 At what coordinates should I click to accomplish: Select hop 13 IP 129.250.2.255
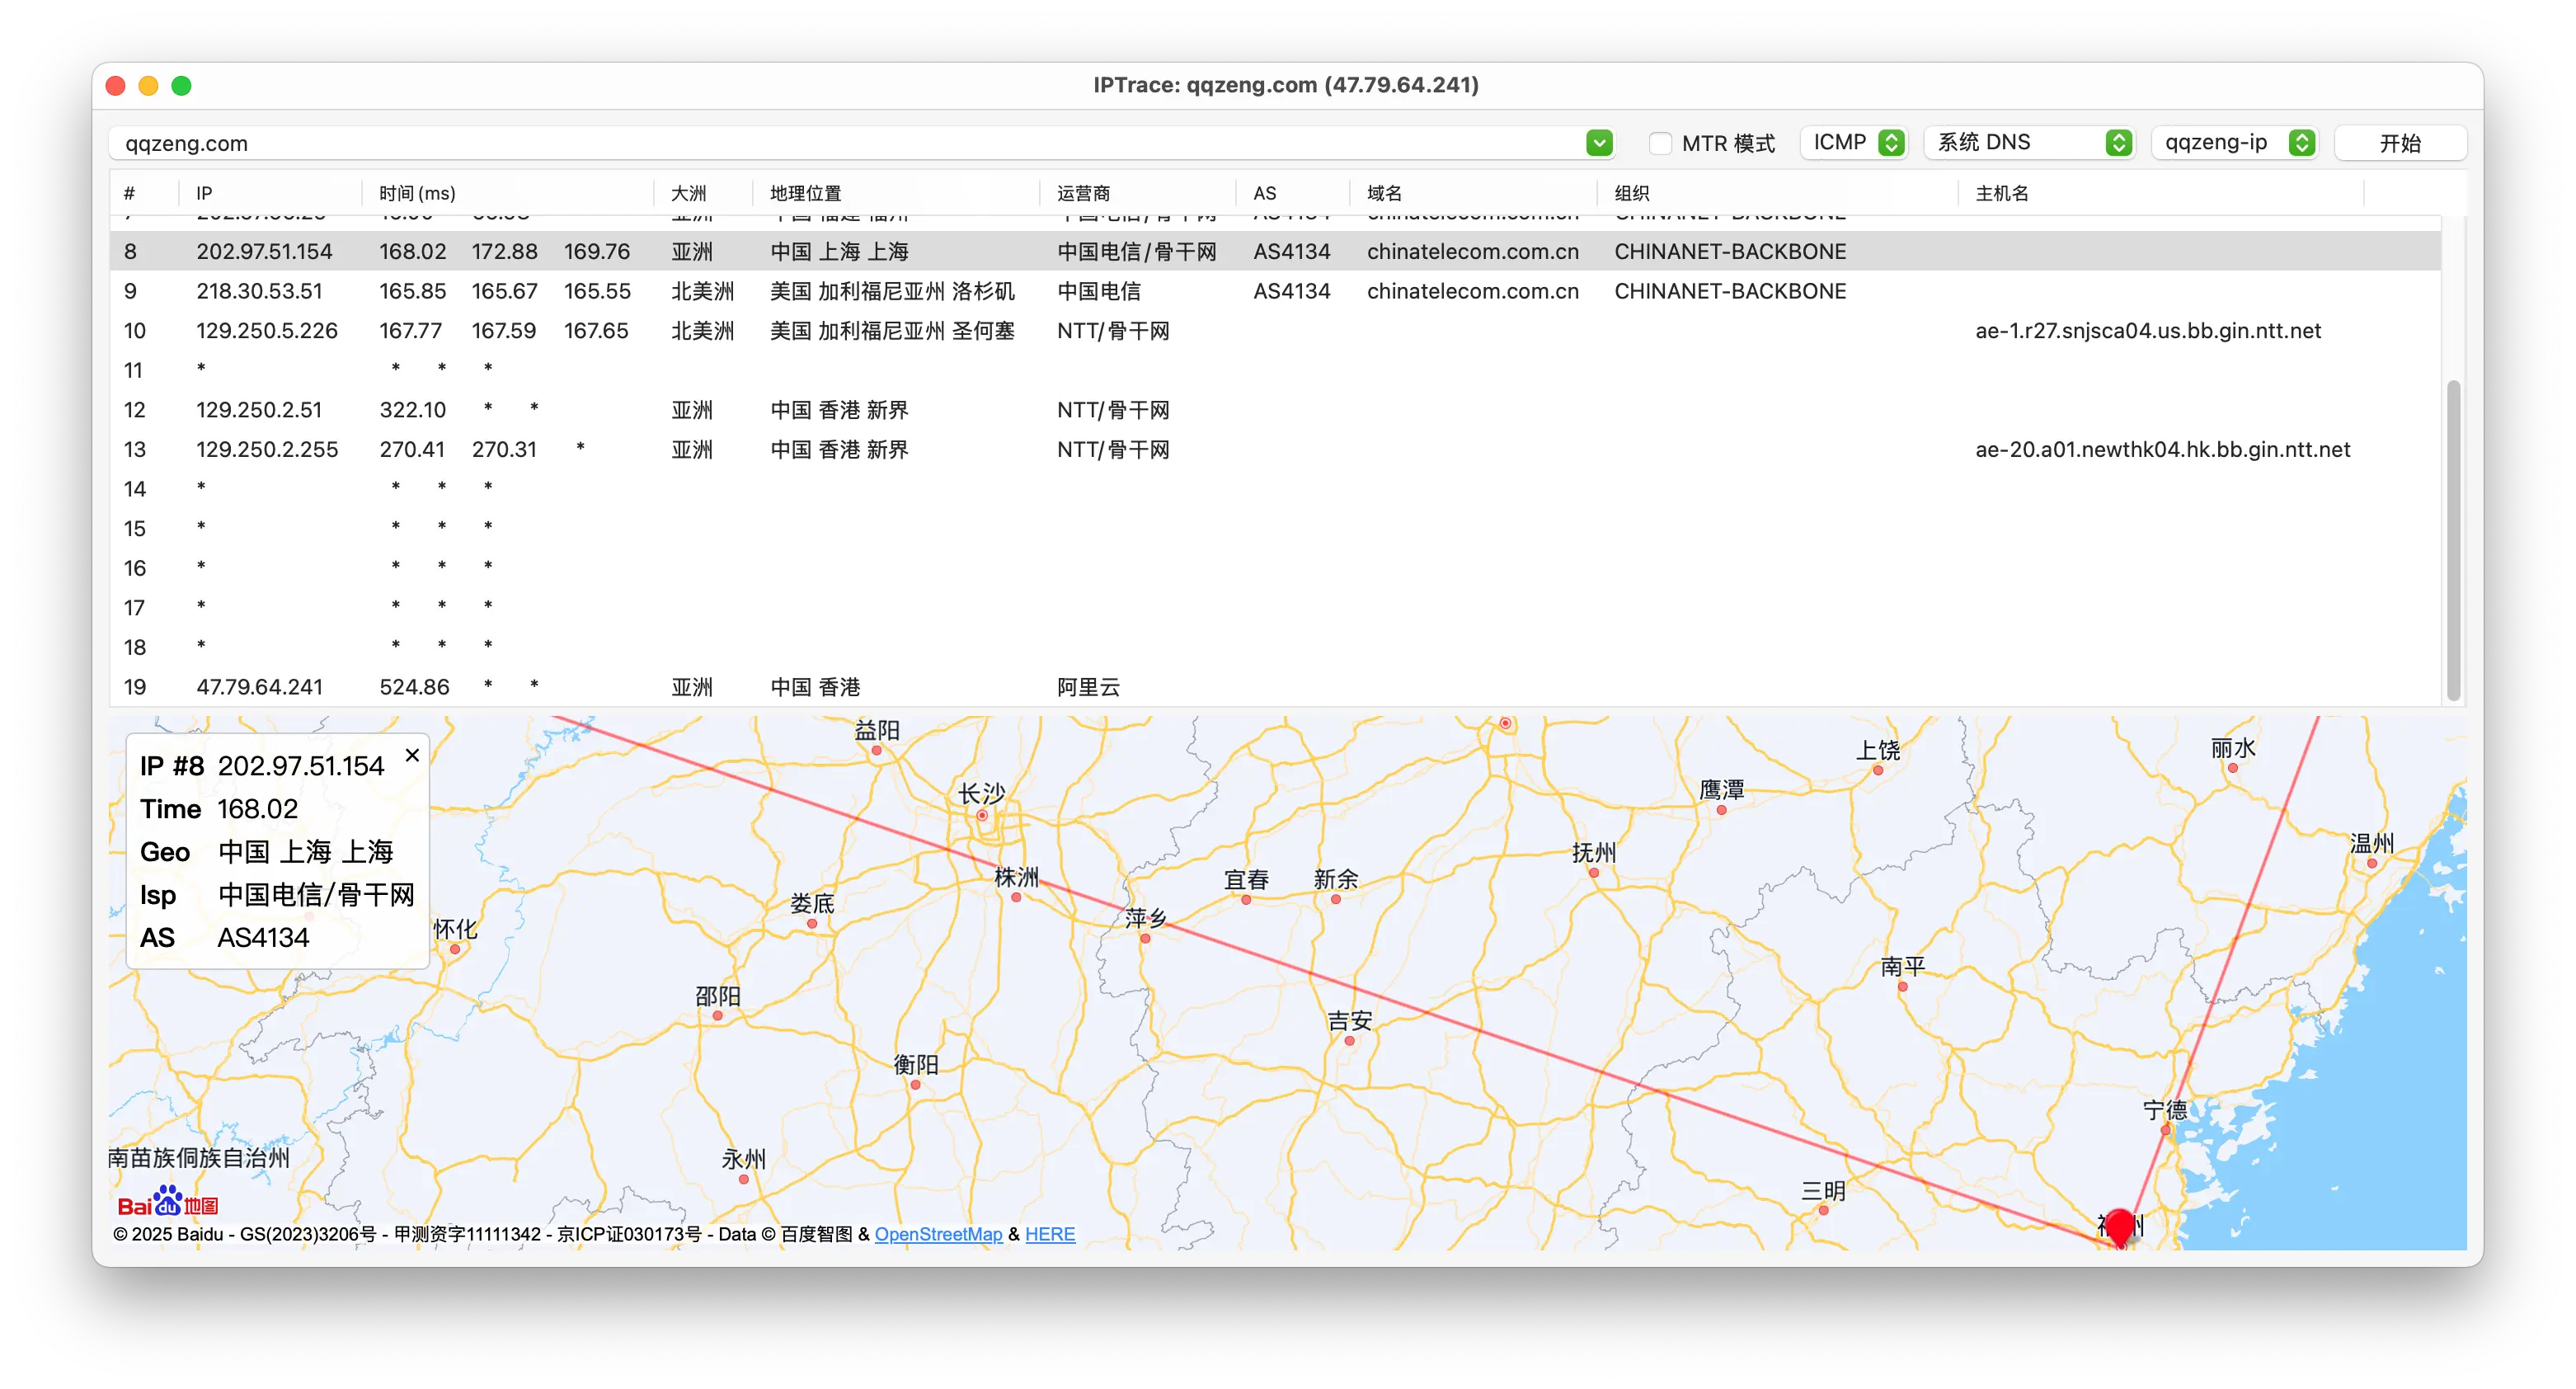(x=267, y=450)
